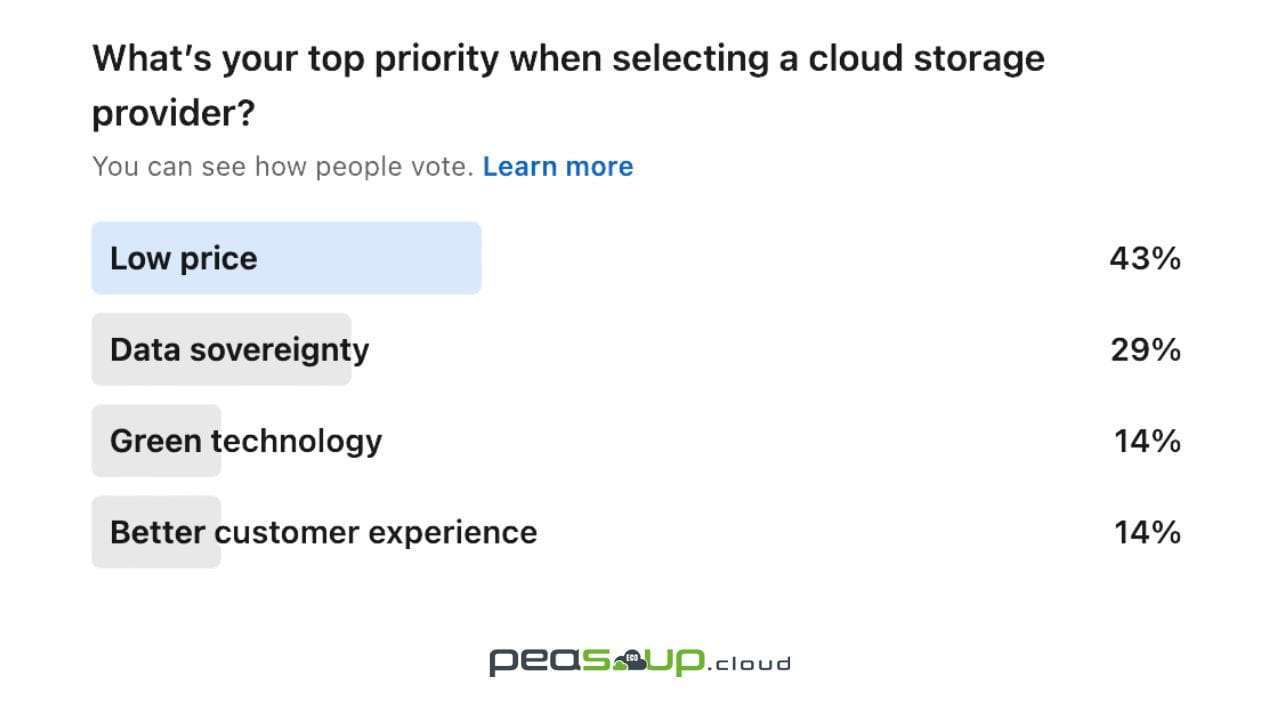This screenshot has width=1280, height=720.
Task: Click the poll question's first heading line
Action: pos(568,58)
